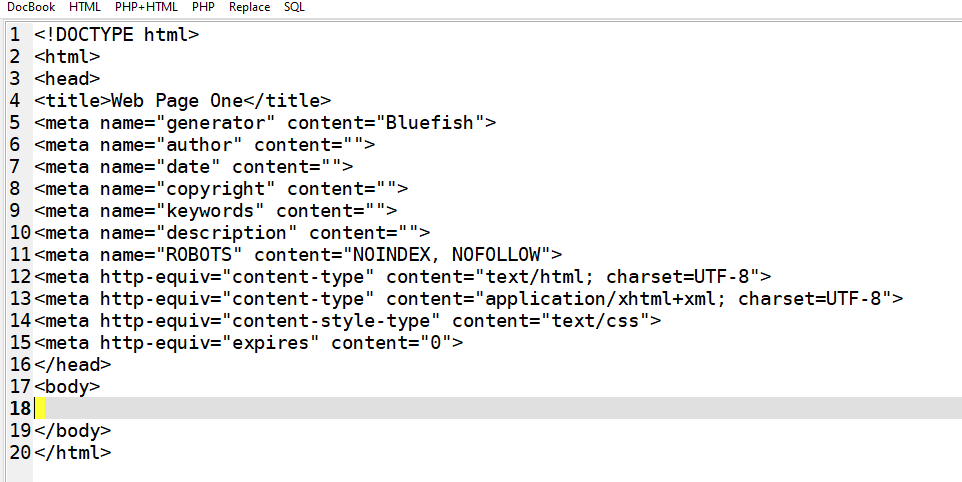Open the HTML snippets tab
The image size is (962, 482).
[85, 7]
